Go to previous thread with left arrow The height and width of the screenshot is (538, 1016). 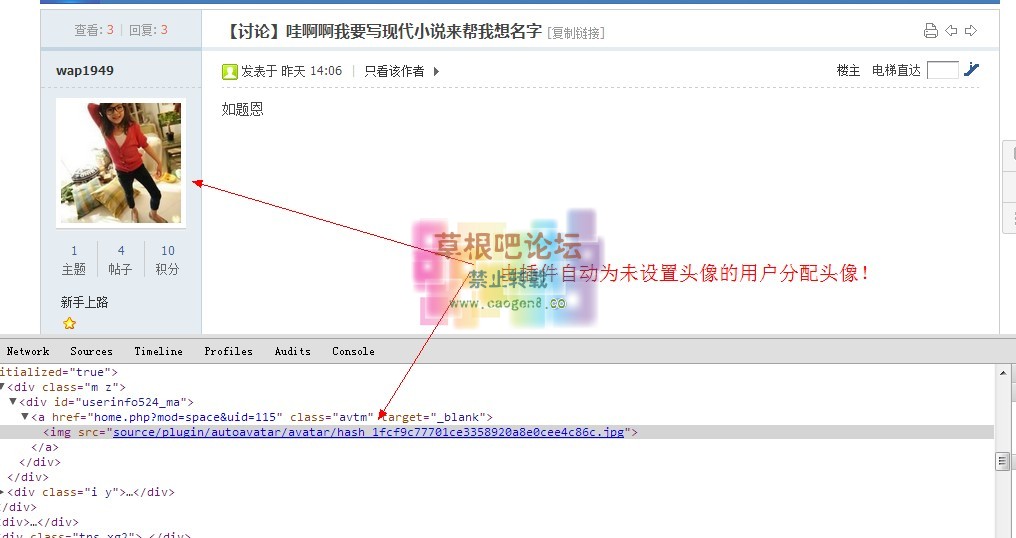point(951,31)
